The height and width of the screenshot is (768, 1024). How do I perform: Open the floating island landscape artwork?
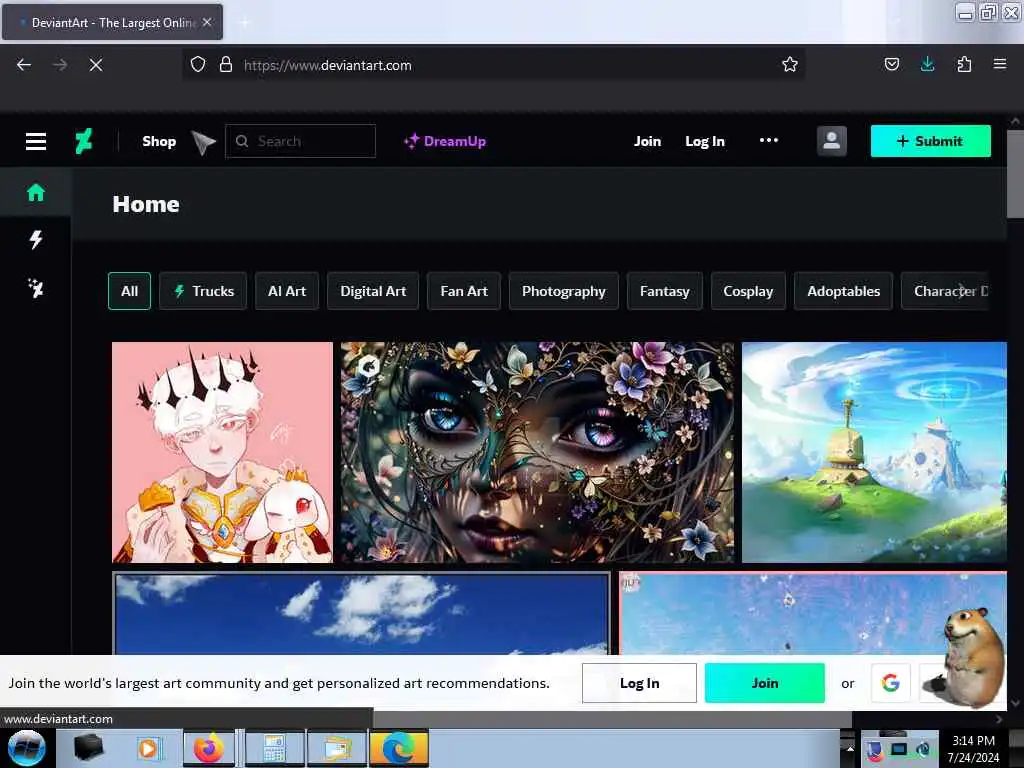874,452
